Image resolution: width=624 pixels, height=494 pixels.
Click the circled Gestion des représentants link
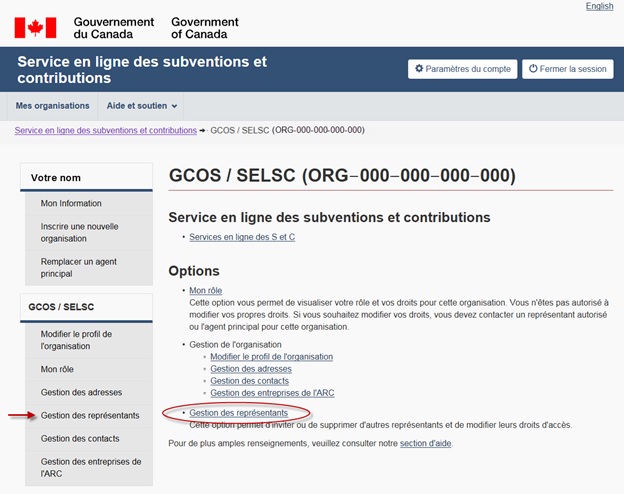(238, 412)
